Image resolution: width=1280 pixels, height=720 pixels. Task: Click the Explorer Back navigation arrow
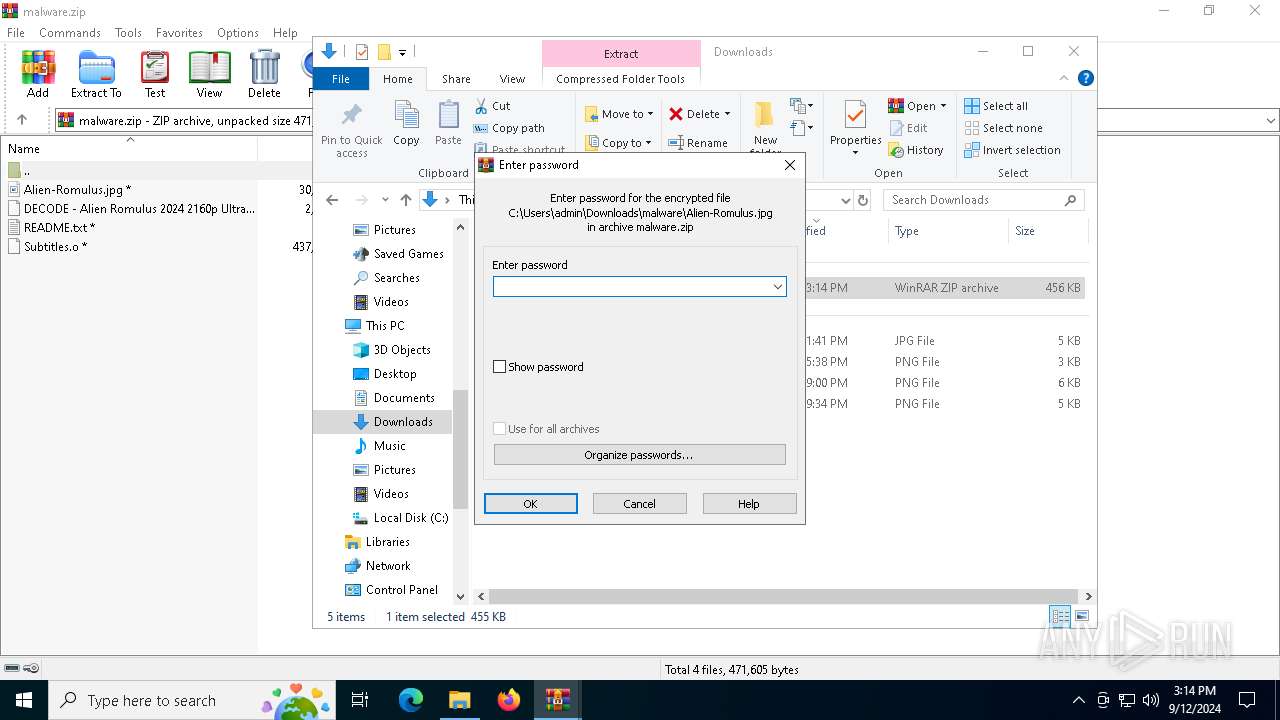(332, 200)
